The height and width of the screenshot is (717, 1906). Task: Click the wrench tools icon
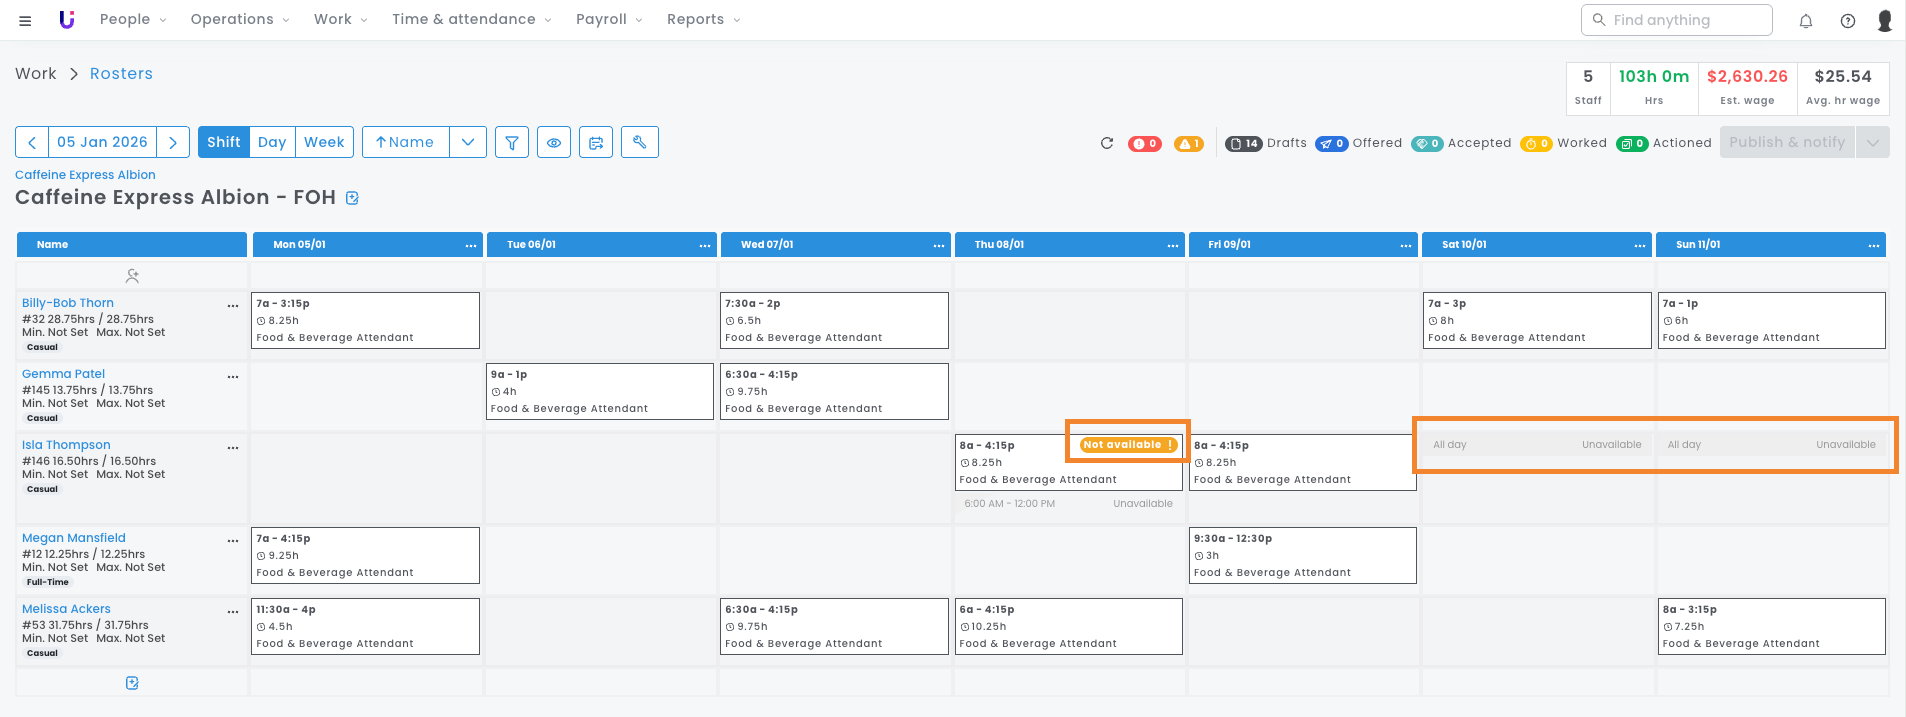639,143
